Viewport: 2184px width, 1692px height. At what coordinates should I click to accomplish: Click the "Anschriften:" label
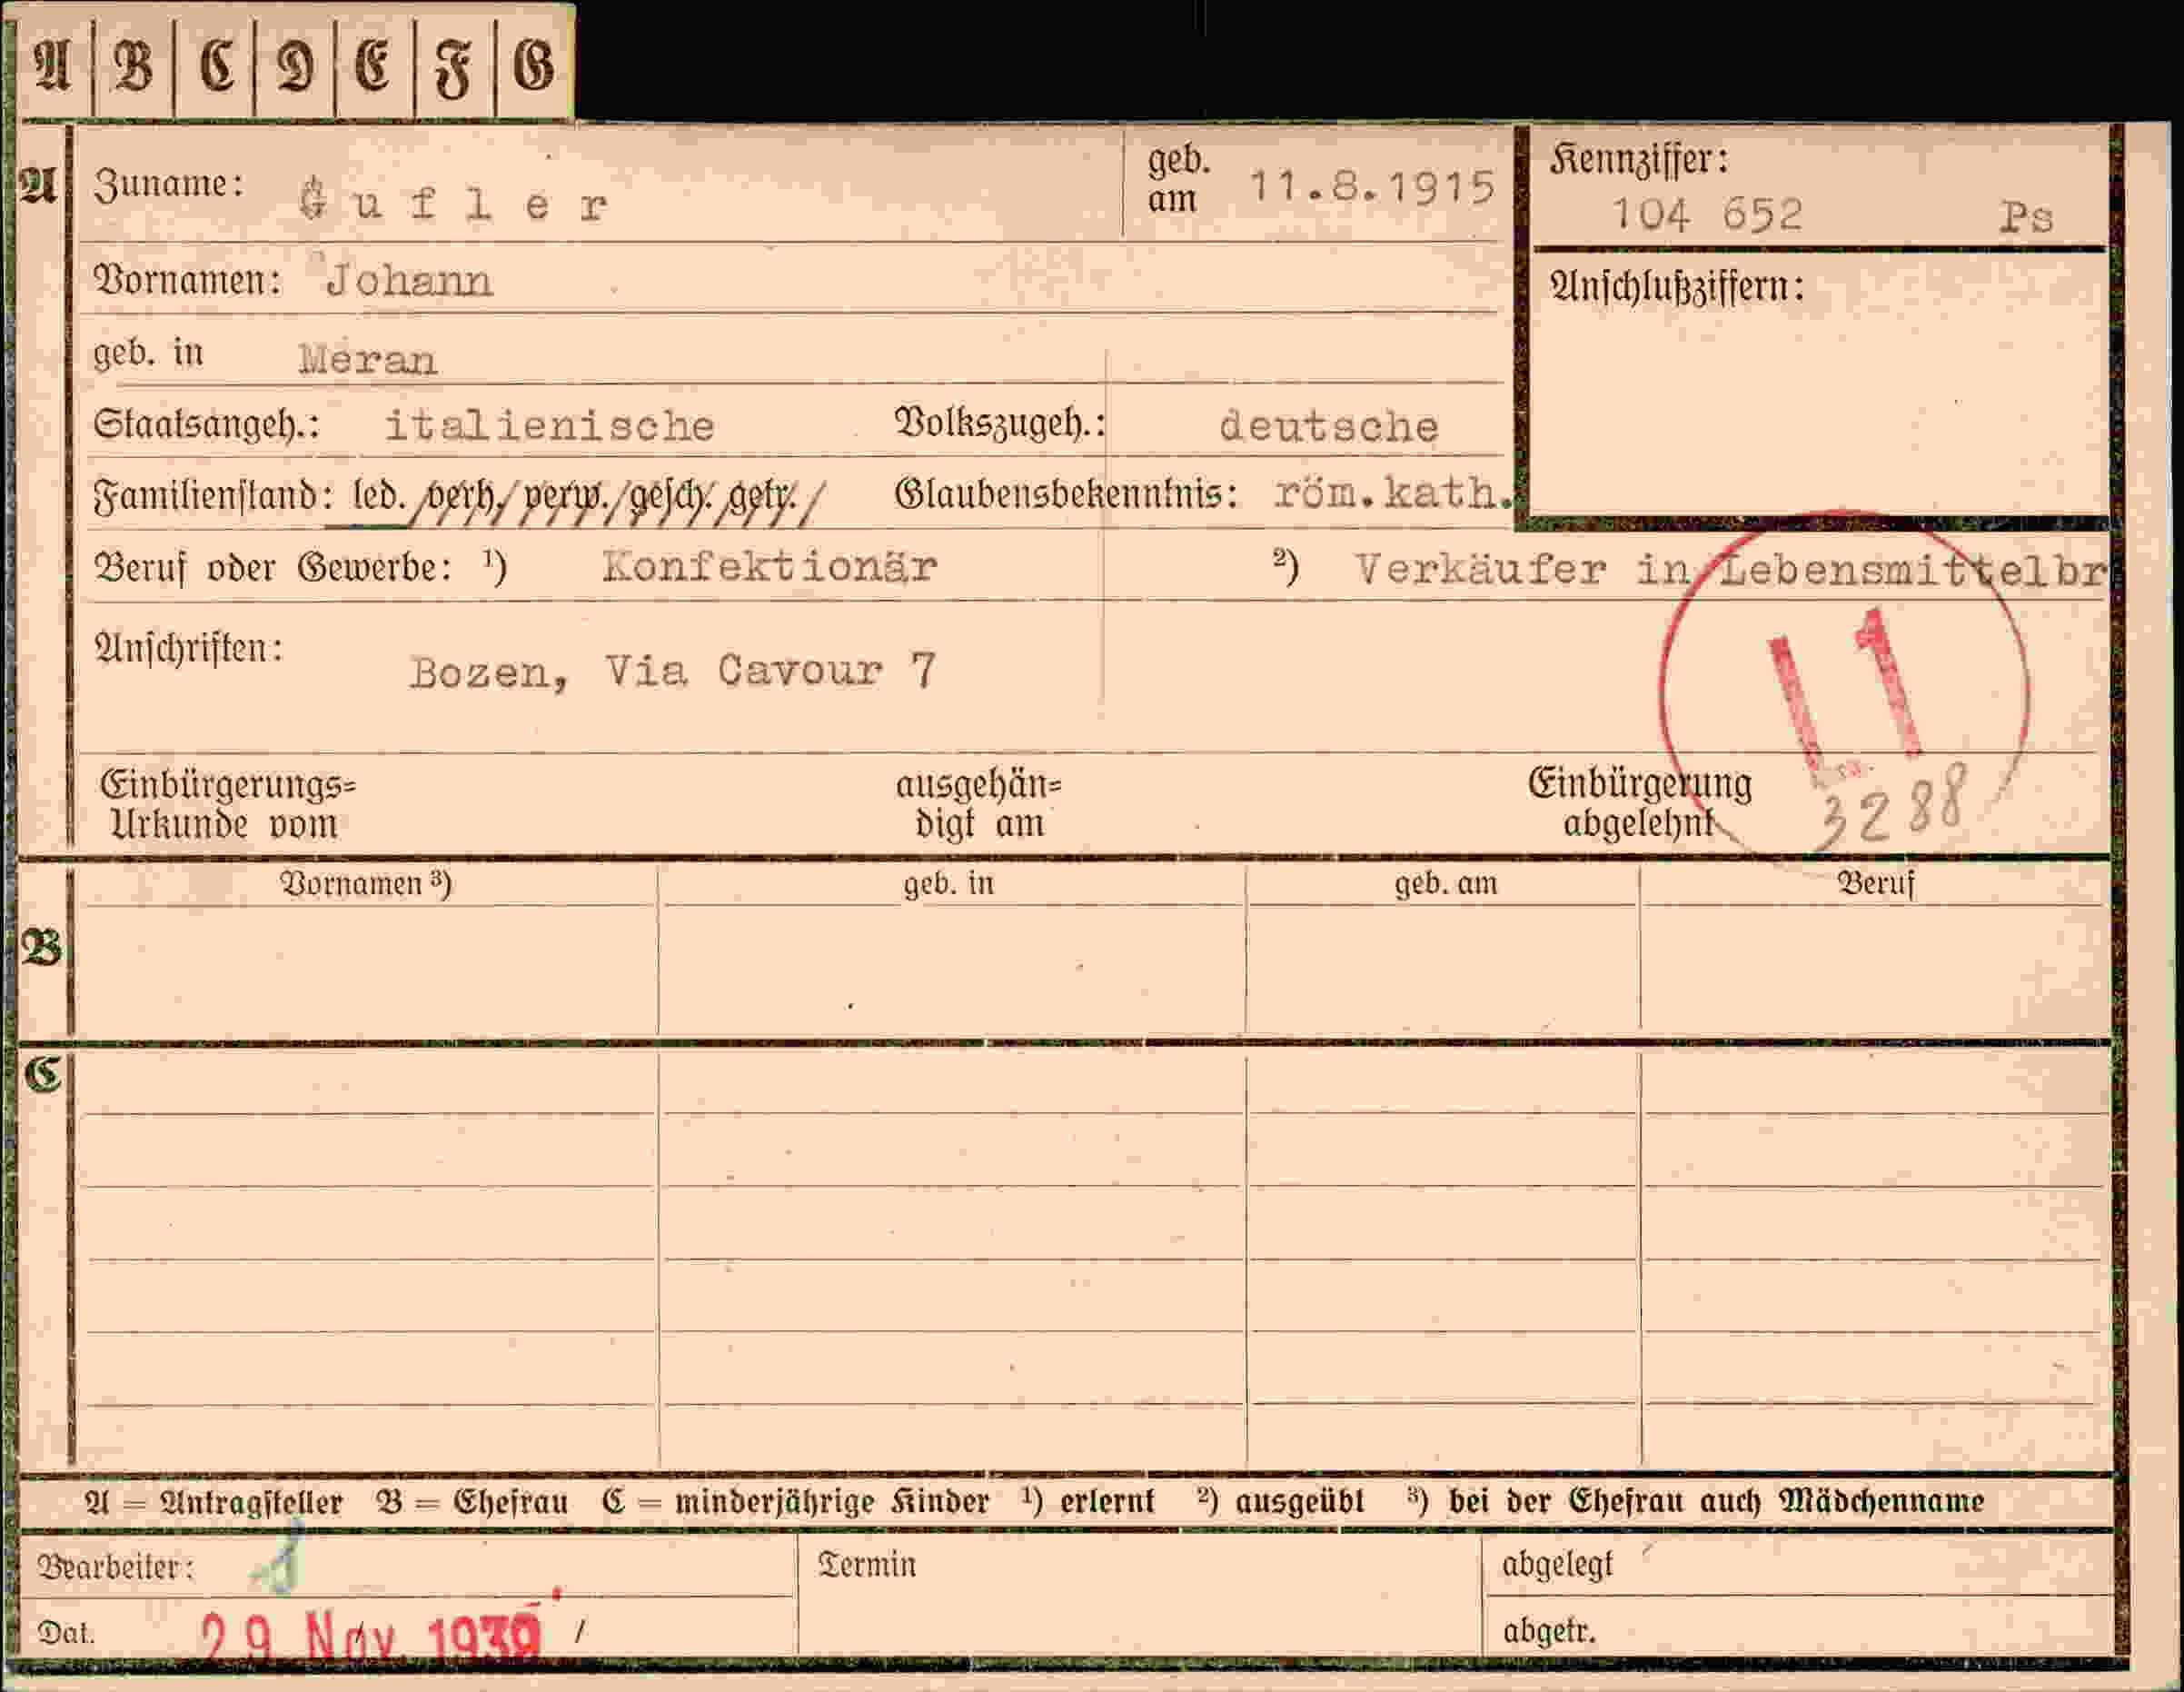coord(188,650)
